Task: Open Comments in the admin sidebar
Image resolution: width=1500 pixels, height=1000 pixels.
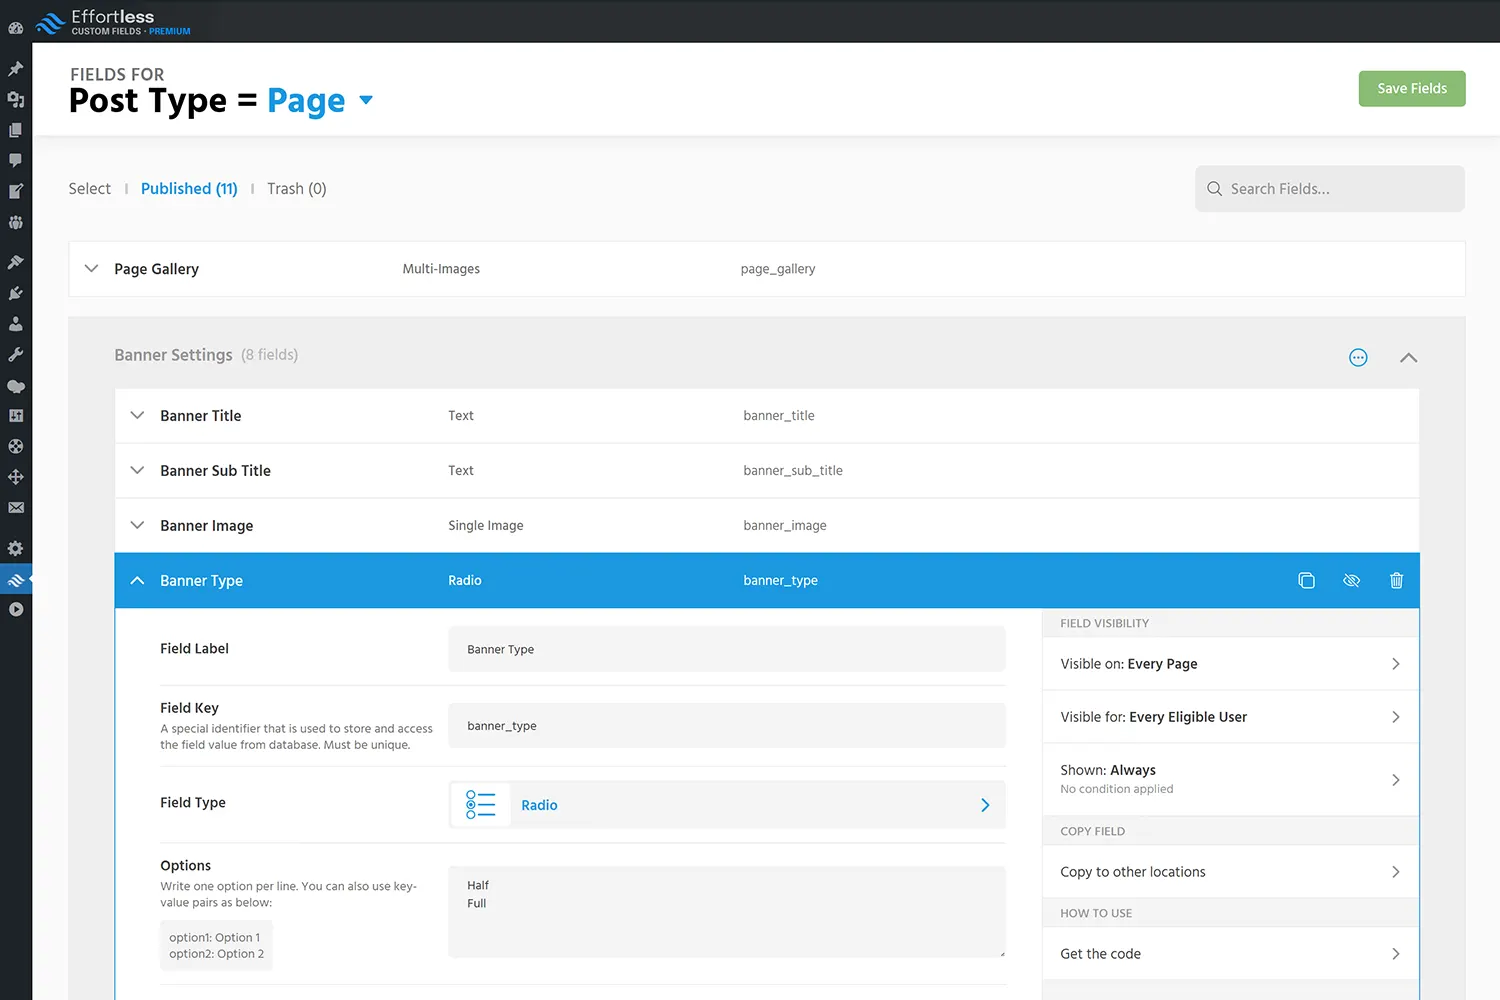Action: (16, 160)
